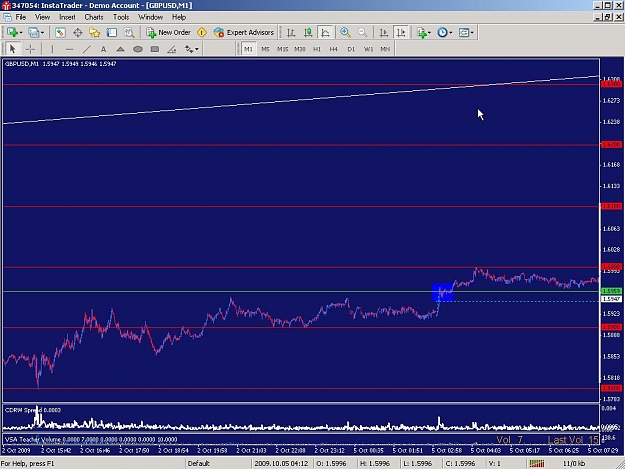Select the D1 timeframe
The image size is (625, 469).
click(x=351, y=49)
